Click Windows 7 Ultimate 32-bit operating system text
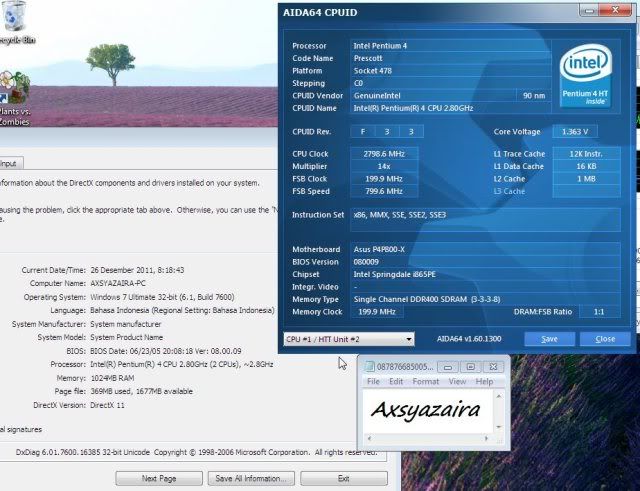The width and height of the screenshot is (640, 491). click(162, 297)
